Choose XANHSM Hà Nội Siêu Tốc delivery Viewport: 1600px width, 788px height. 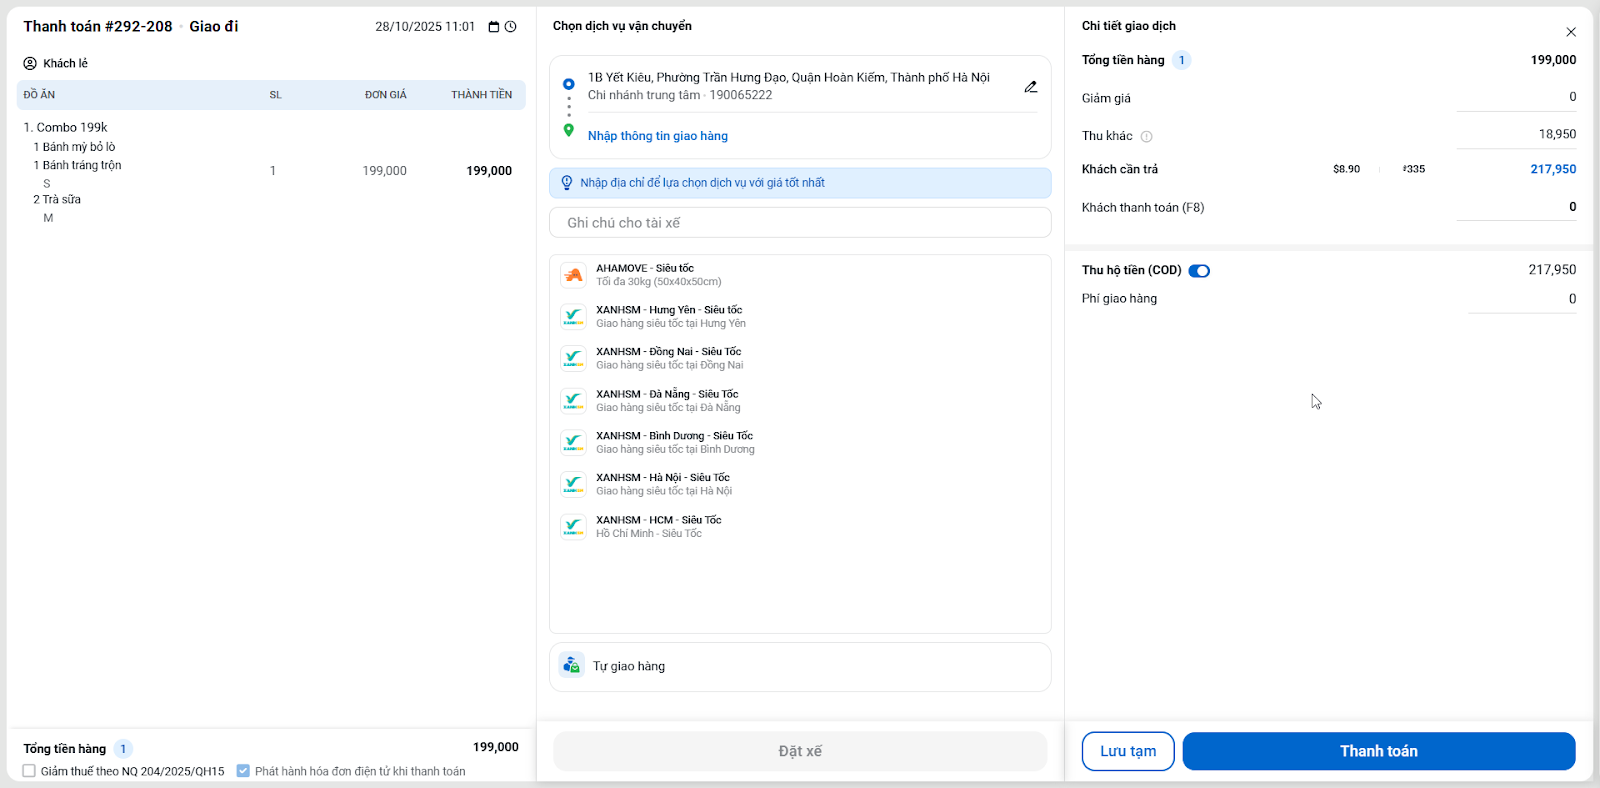[662, 484]
